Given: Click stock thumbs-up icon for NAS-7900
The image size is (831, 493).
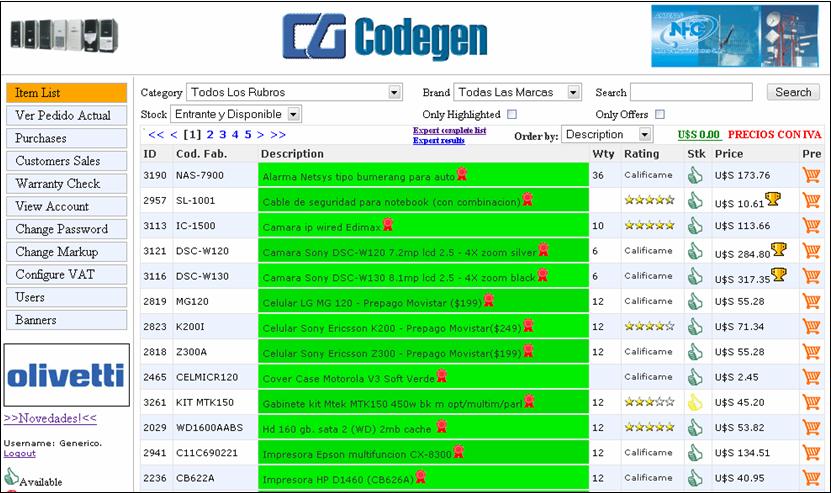Looking at the screenshot, I should pyautogui.click(x=695, y=175).
